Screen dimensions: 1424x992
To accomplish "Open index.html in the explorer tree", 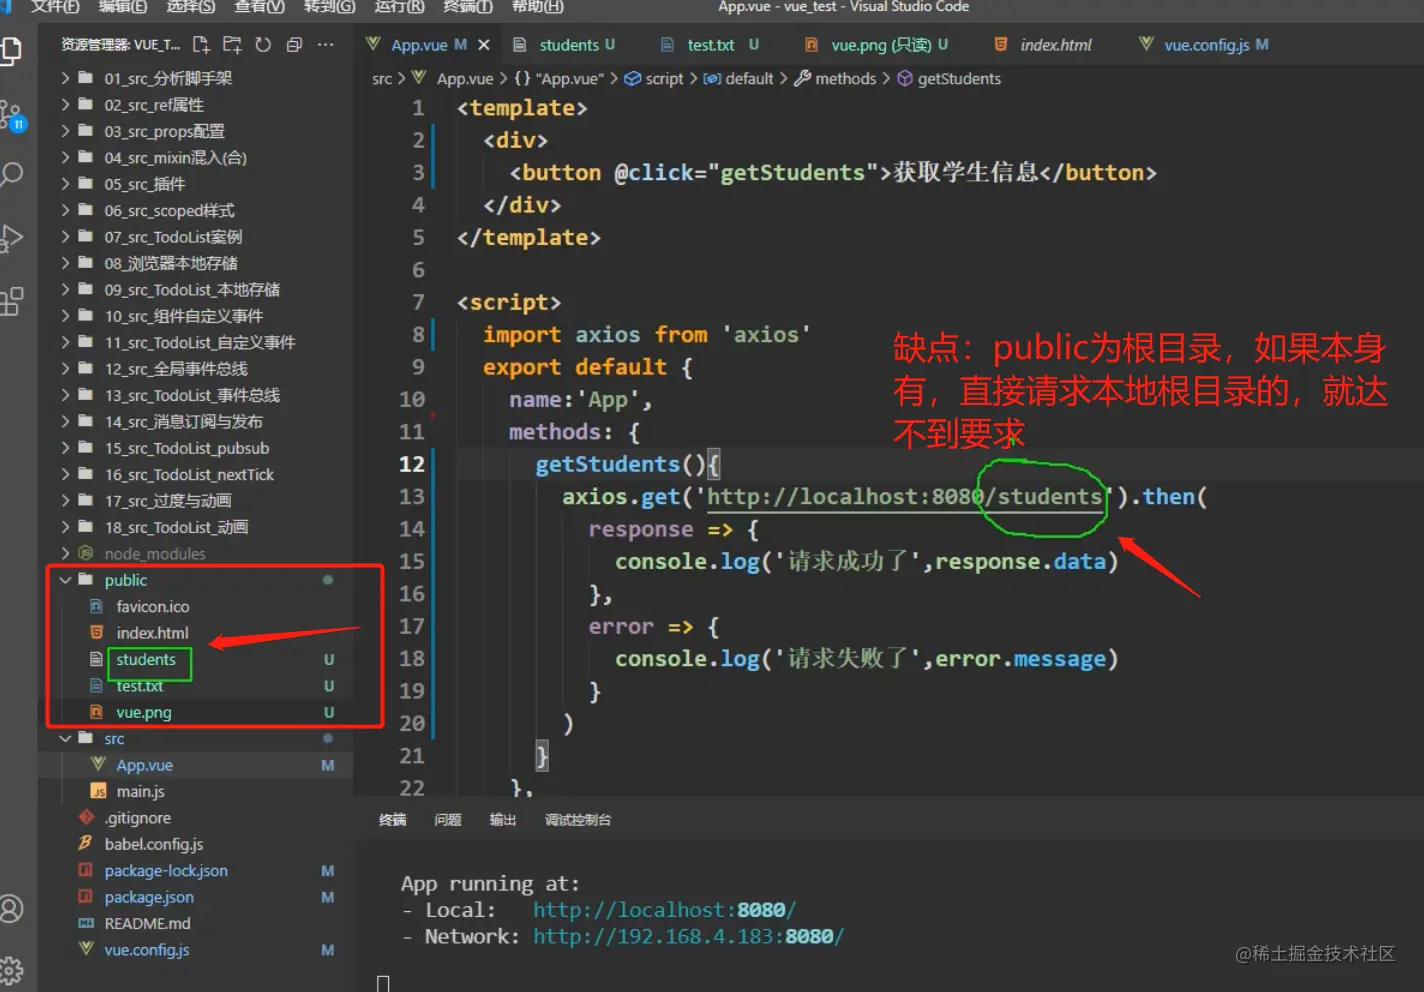I will coord(195,633).
